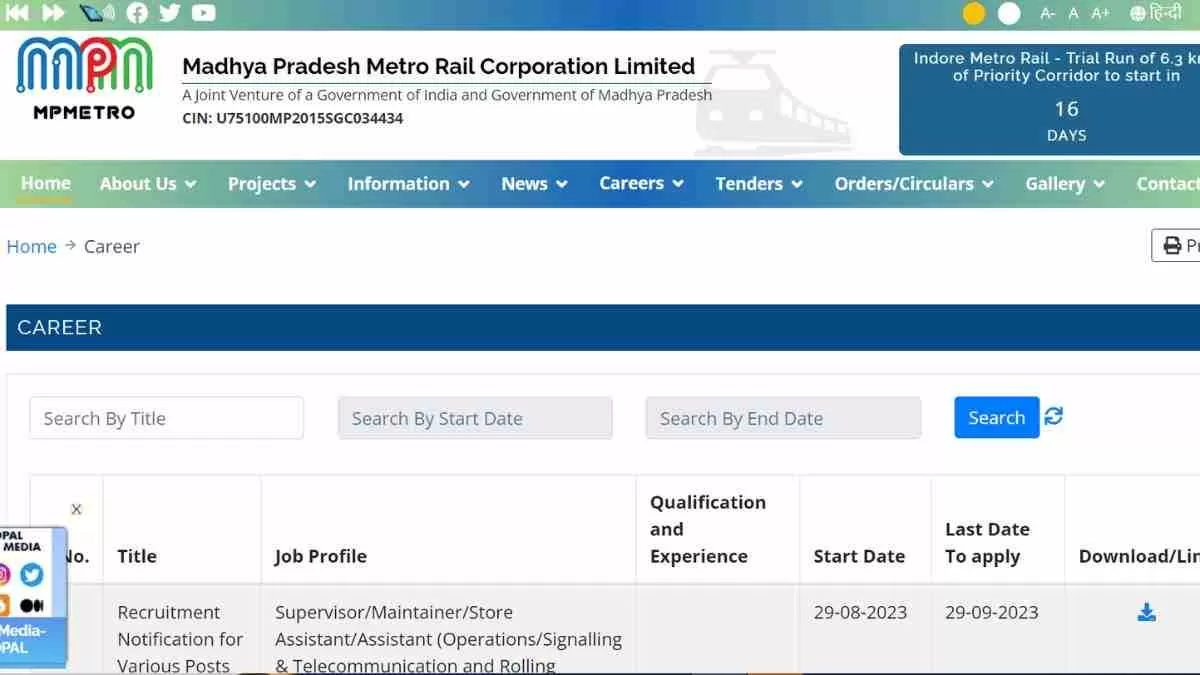Viewport: 1200px width, 675px height.
Task: Click the Career breadcrumb text
Action: pos(112,247)
